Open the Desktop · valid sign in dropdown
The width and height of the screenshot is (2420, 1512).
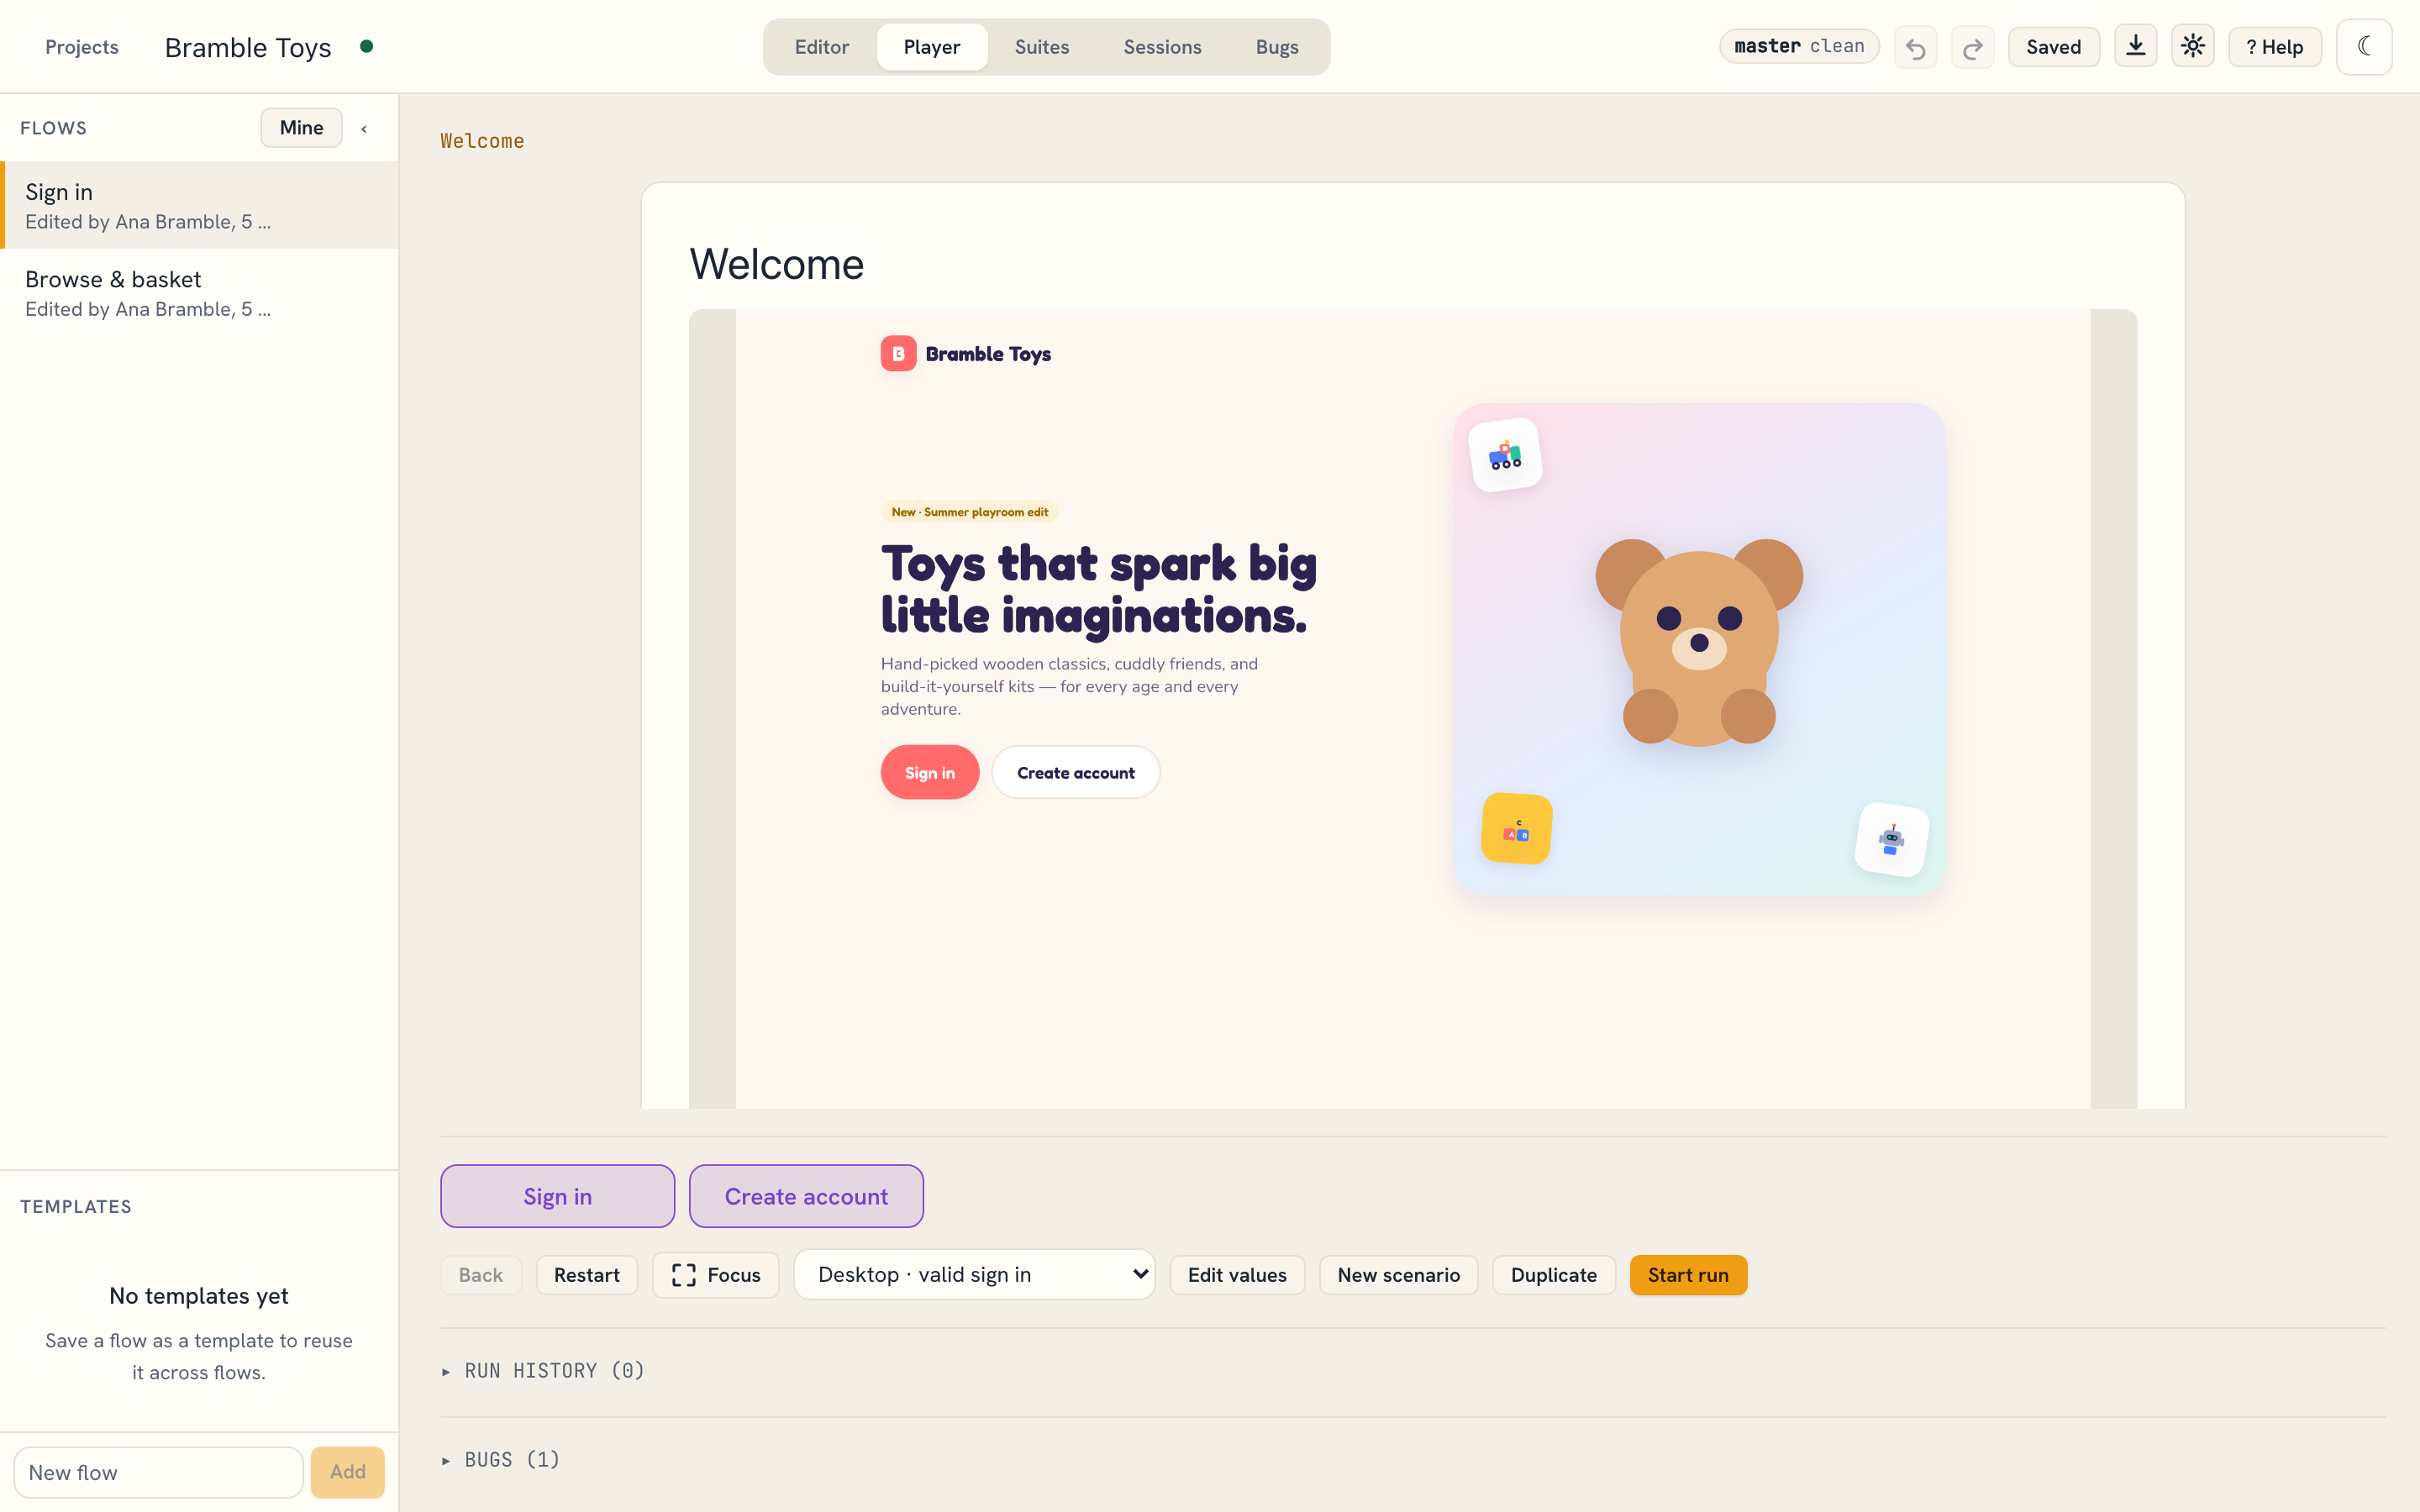coord(974,1274)
